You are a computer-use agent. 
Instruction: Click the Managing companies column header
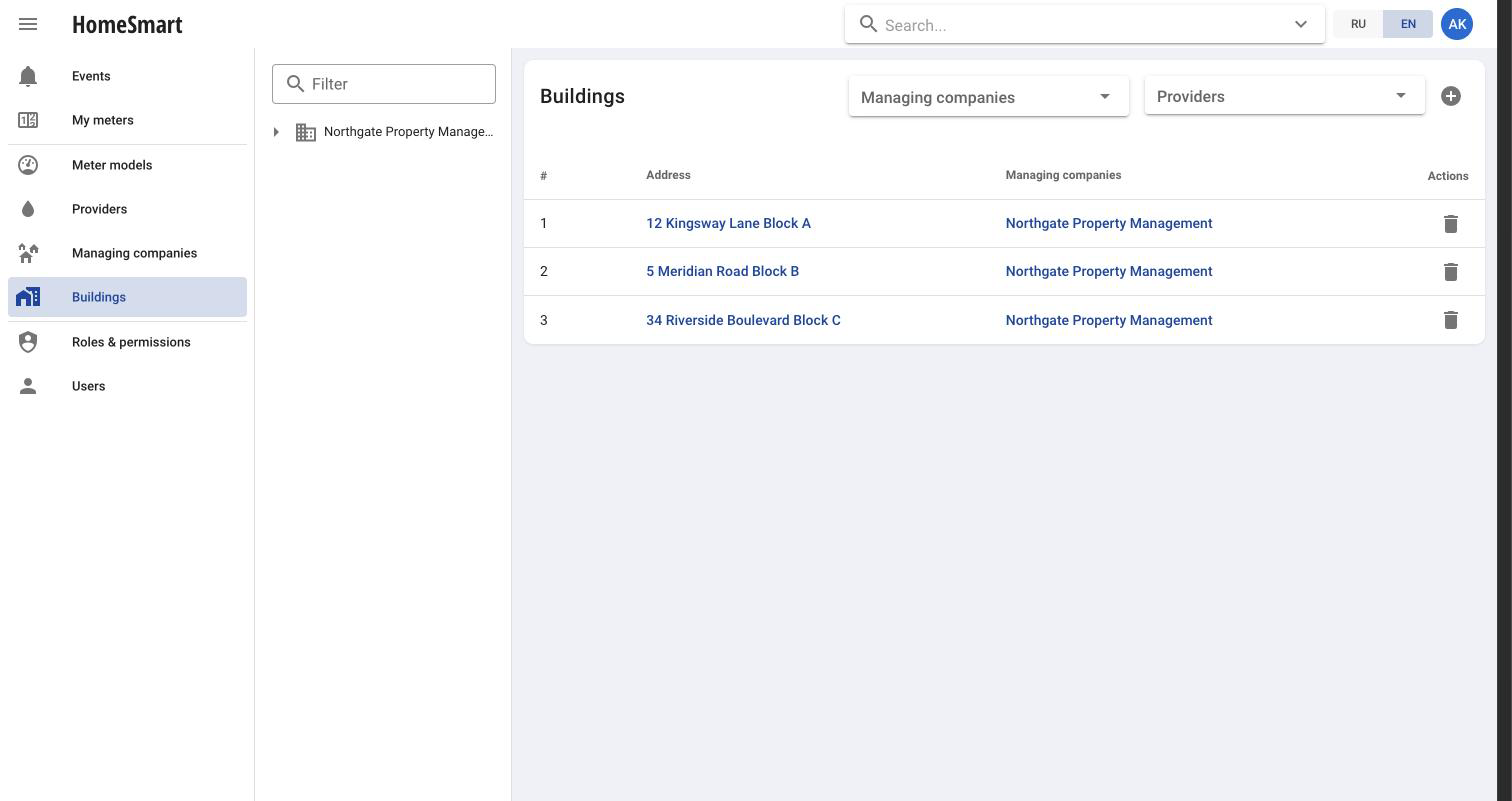1063,175
